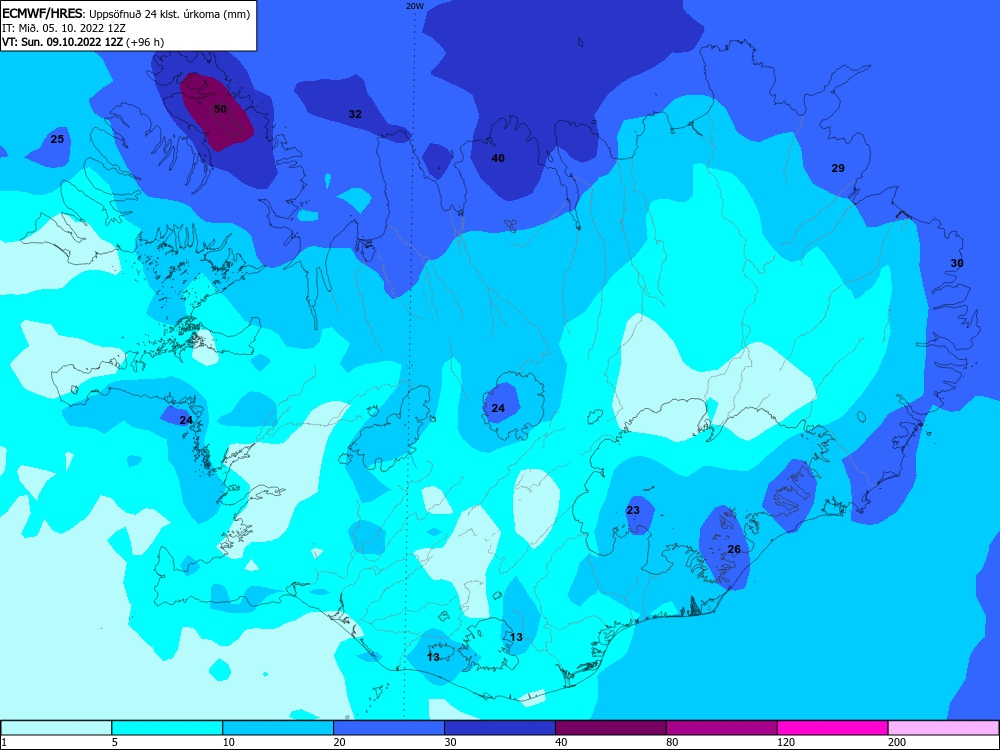Pick the magenta 80–120 mm legend swatch
Screen dimensions: 1000x750
(722, 728)
